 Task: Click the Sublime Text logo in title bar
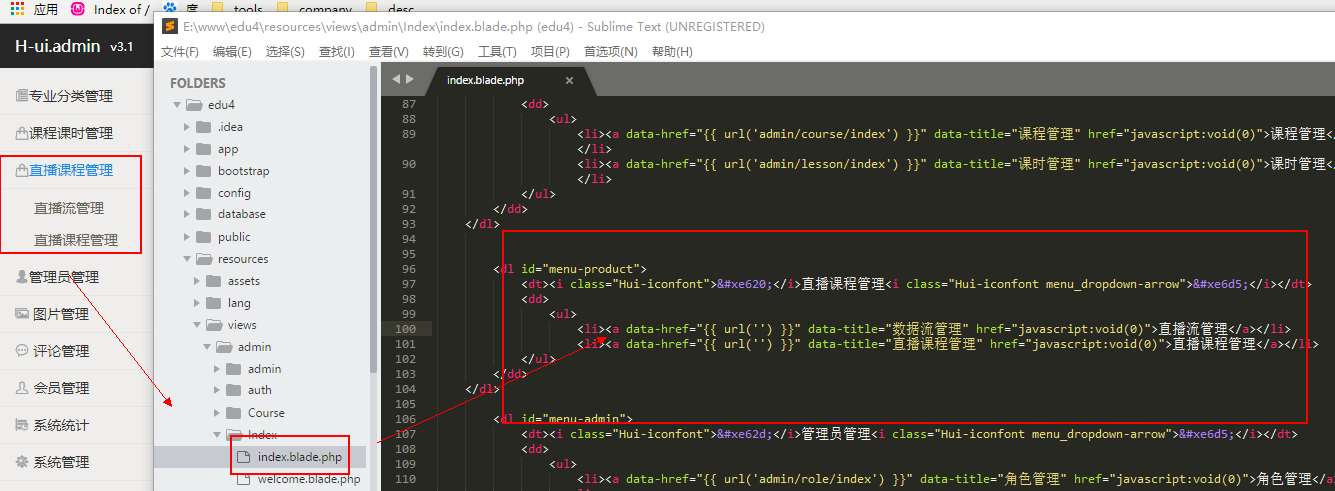tap(170, 27)
